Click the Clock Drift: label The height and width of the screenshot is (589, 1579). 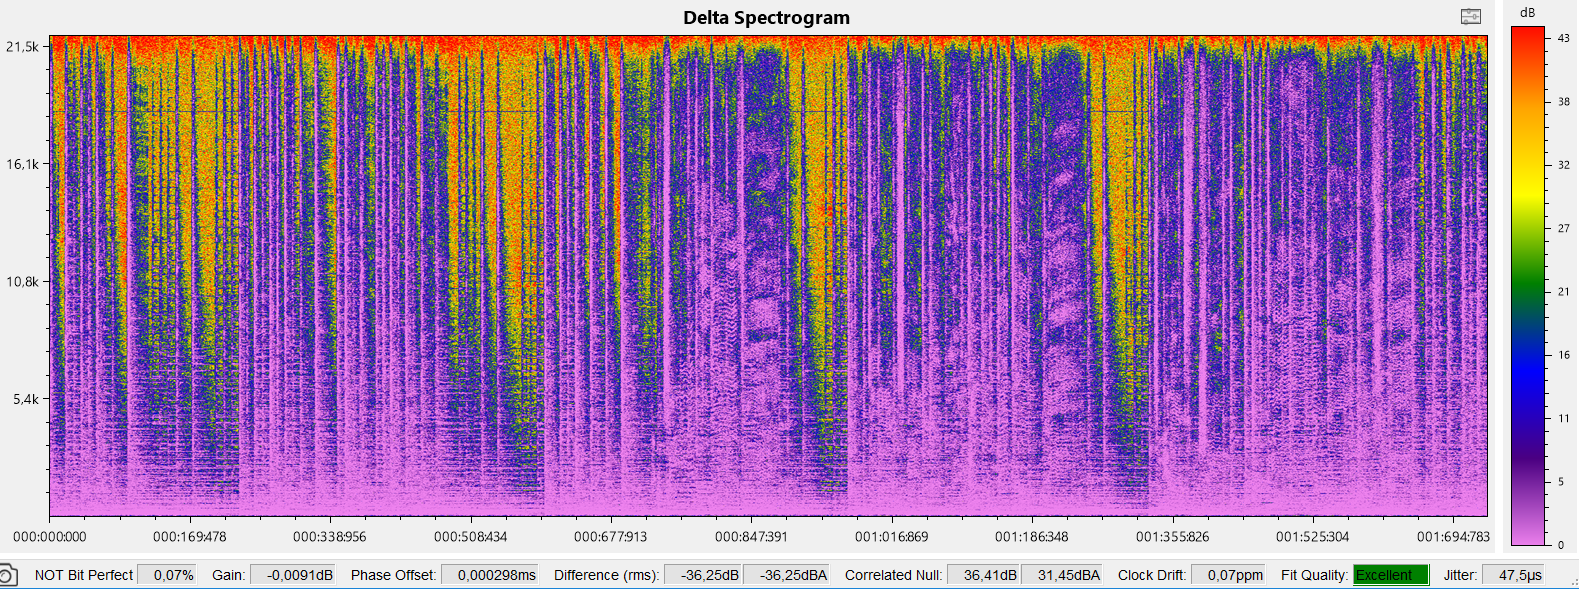point(1152,575)
